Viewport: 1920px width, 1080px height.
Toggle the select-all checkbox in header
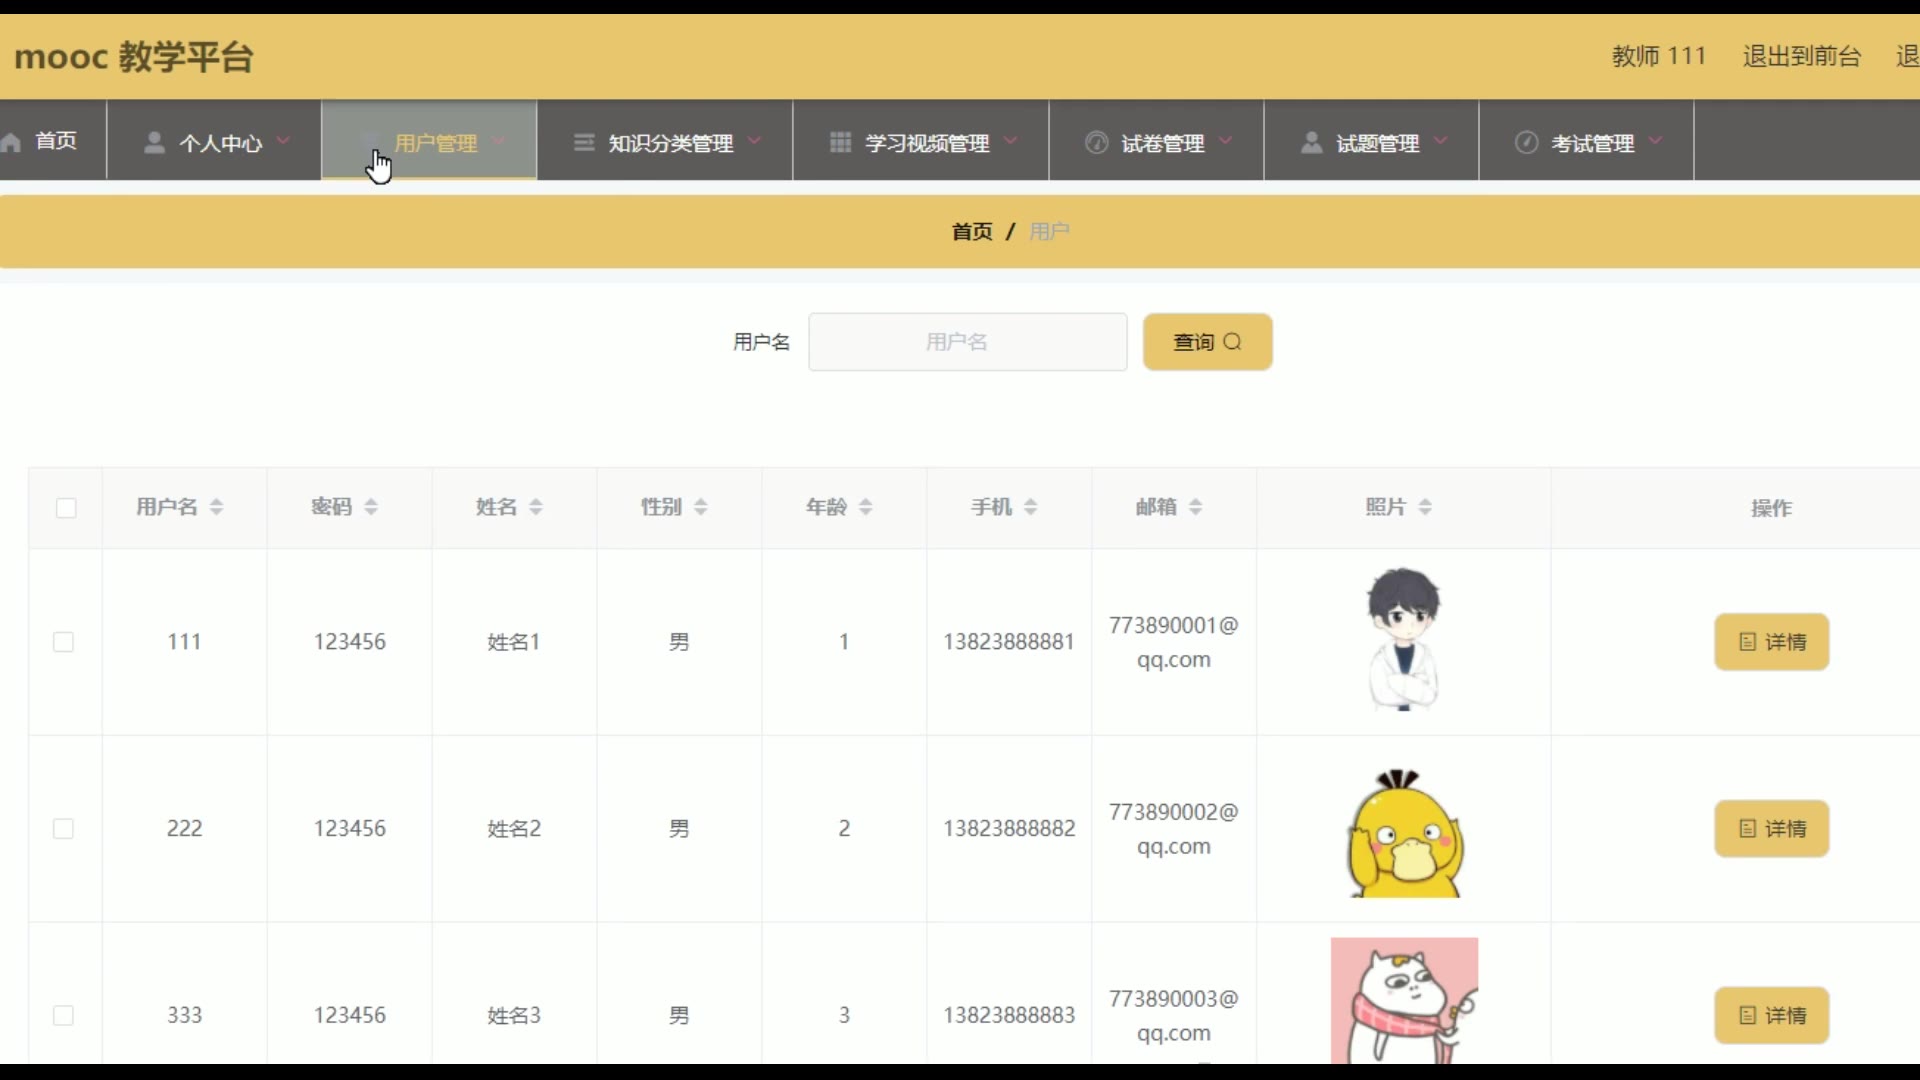[x=66, y=508]
